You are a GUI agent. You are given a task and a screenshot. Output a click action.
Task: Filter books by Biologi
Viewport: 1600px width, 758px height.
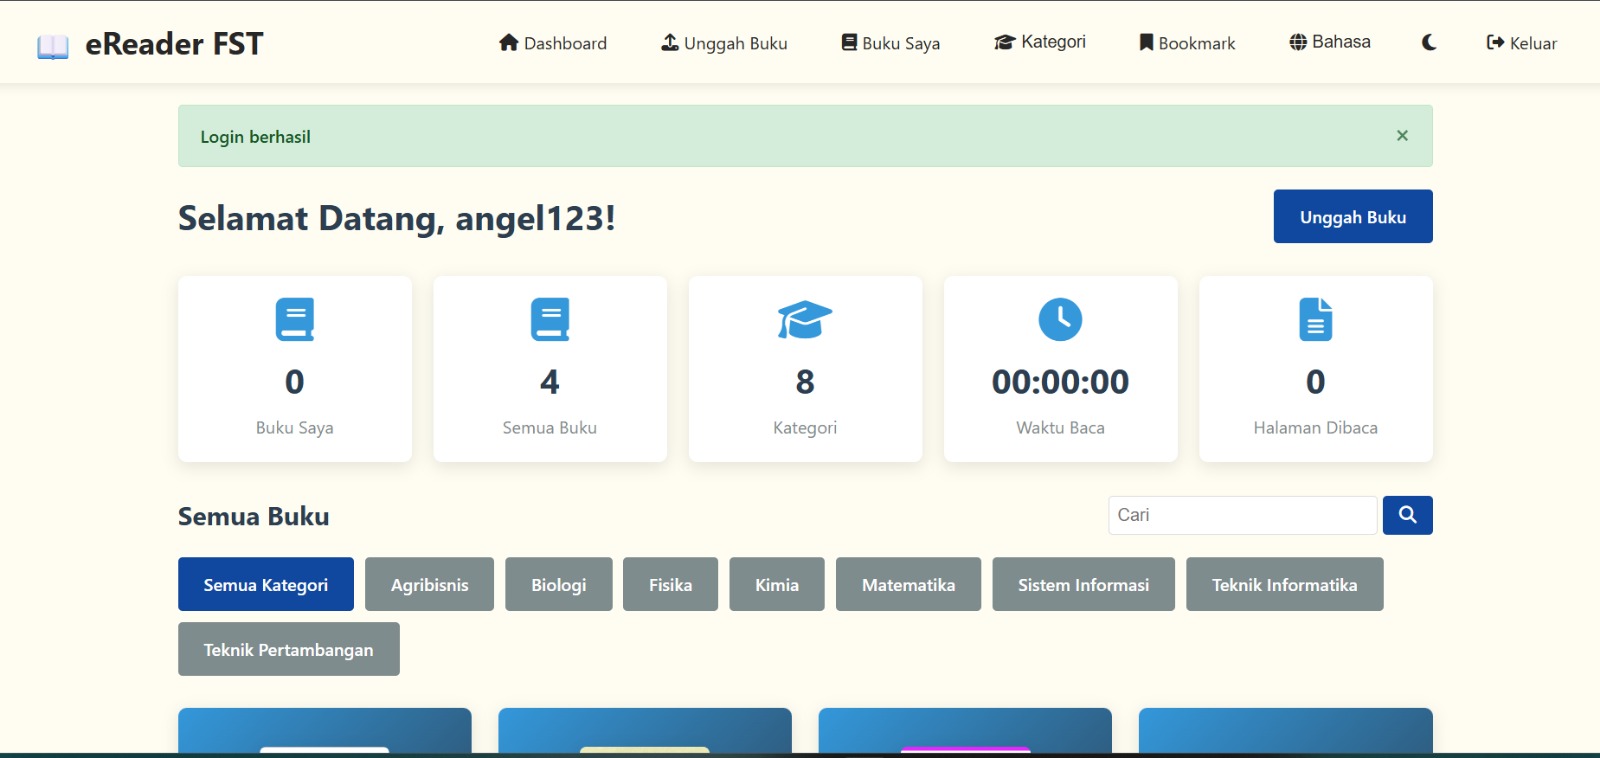[x=559, y=584]
